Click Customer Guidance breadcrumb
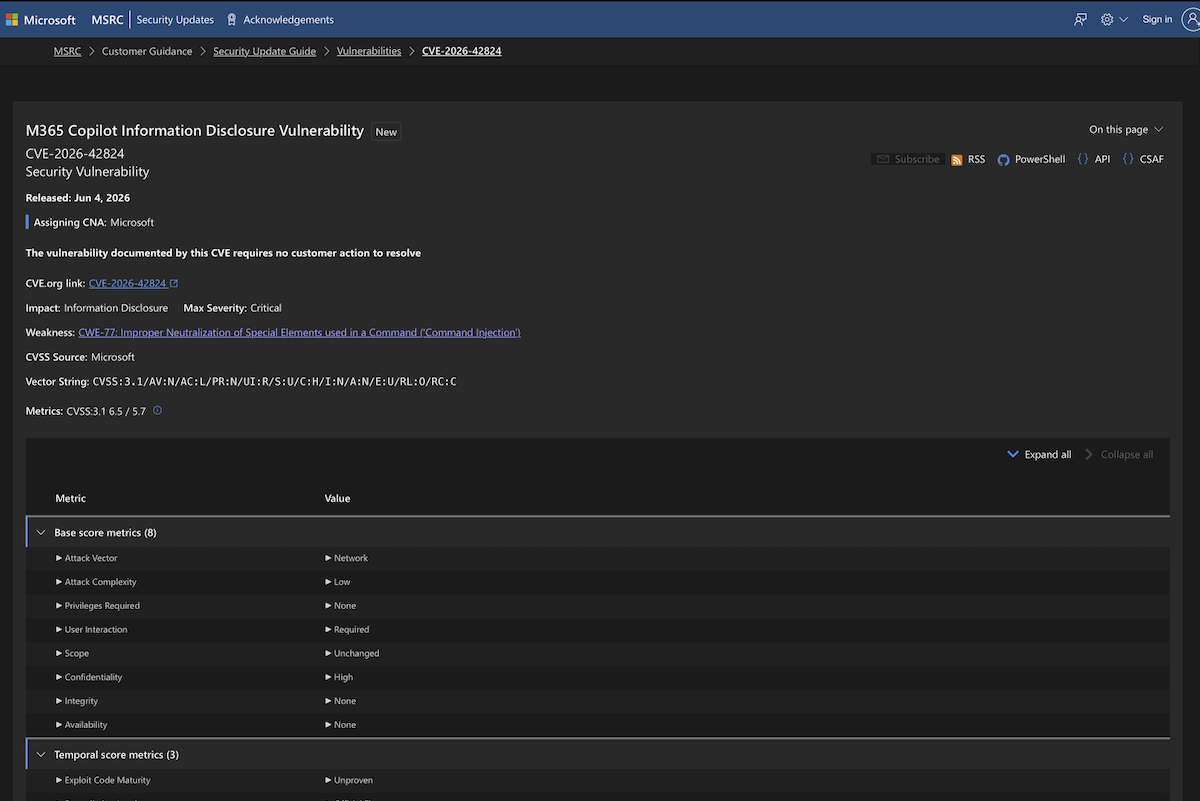Screen dimensions: 1200x801 click(x=147, y=51)
